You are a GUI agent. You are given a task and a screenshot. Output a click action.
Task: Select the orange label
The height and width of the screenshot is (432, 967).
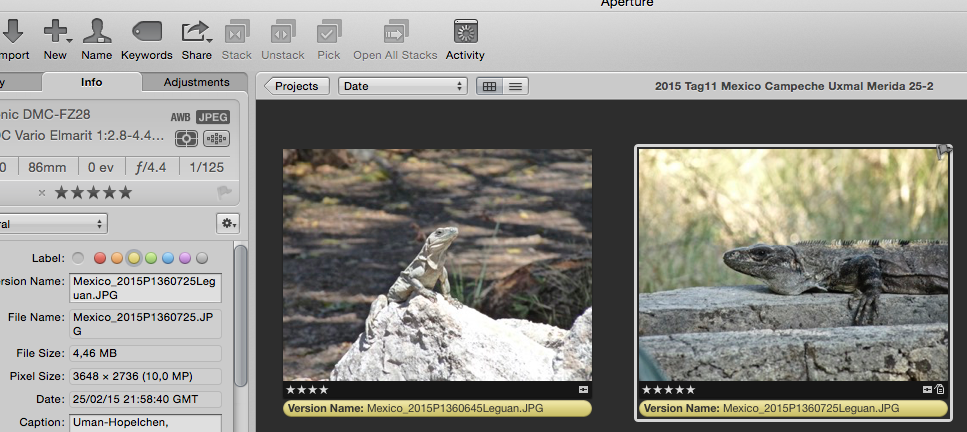click(x=117, y=258)
